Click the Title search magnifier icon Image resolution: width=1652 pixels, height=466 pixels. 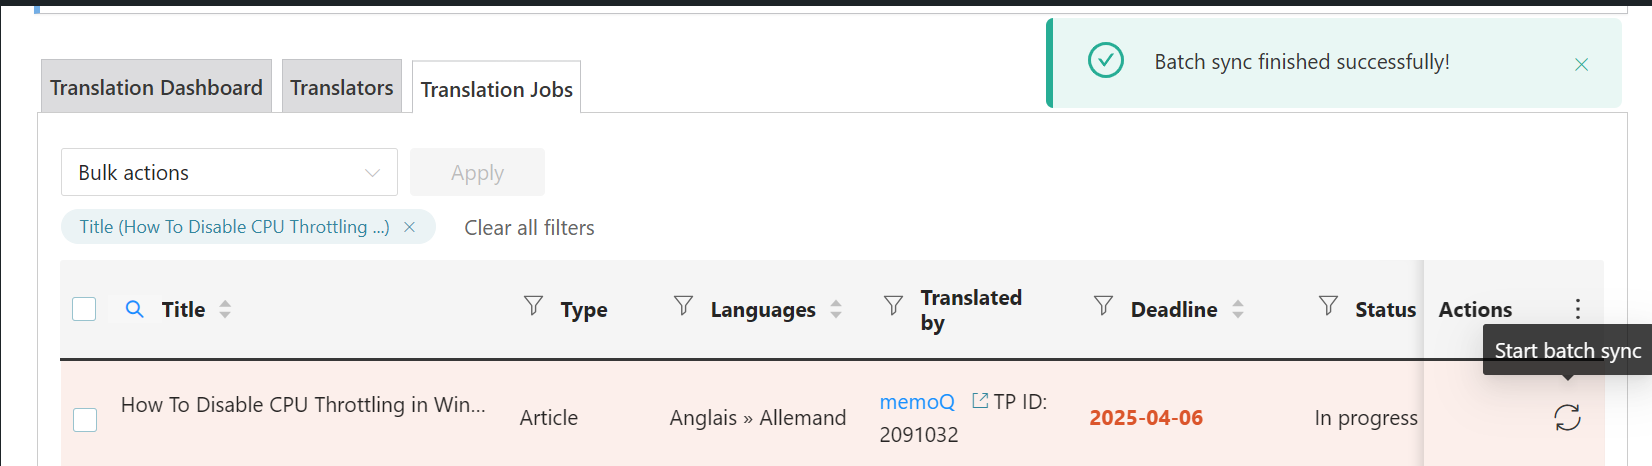point(134,309)
